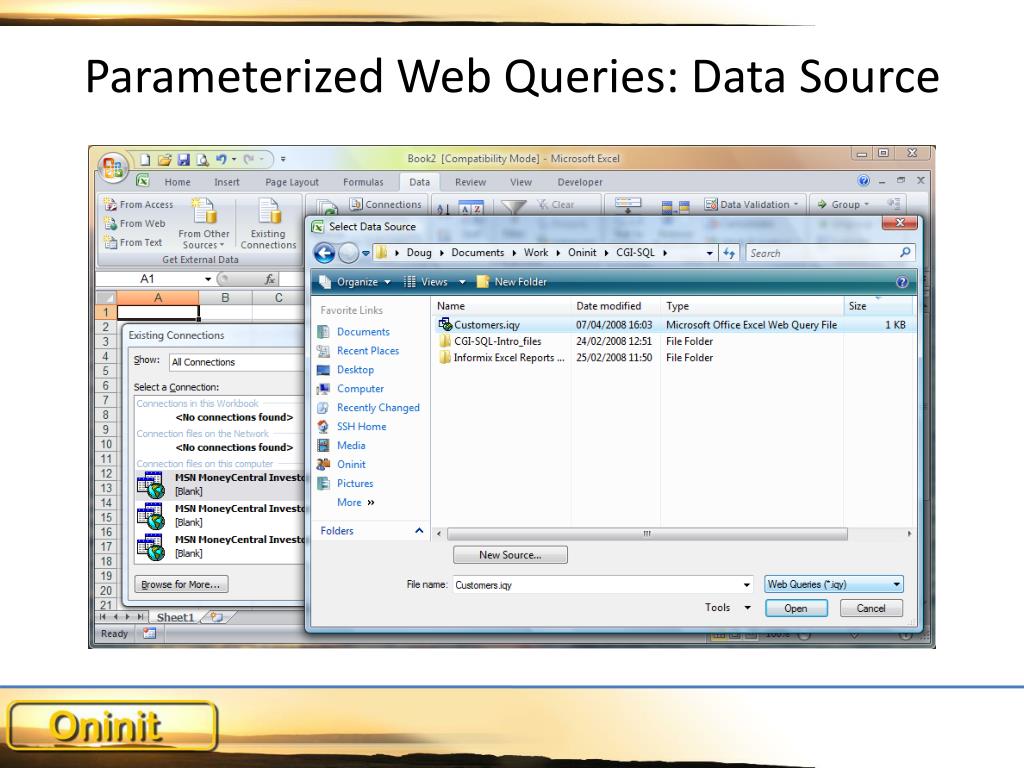Click the Sort ribbon icon

tap(471, 208)
